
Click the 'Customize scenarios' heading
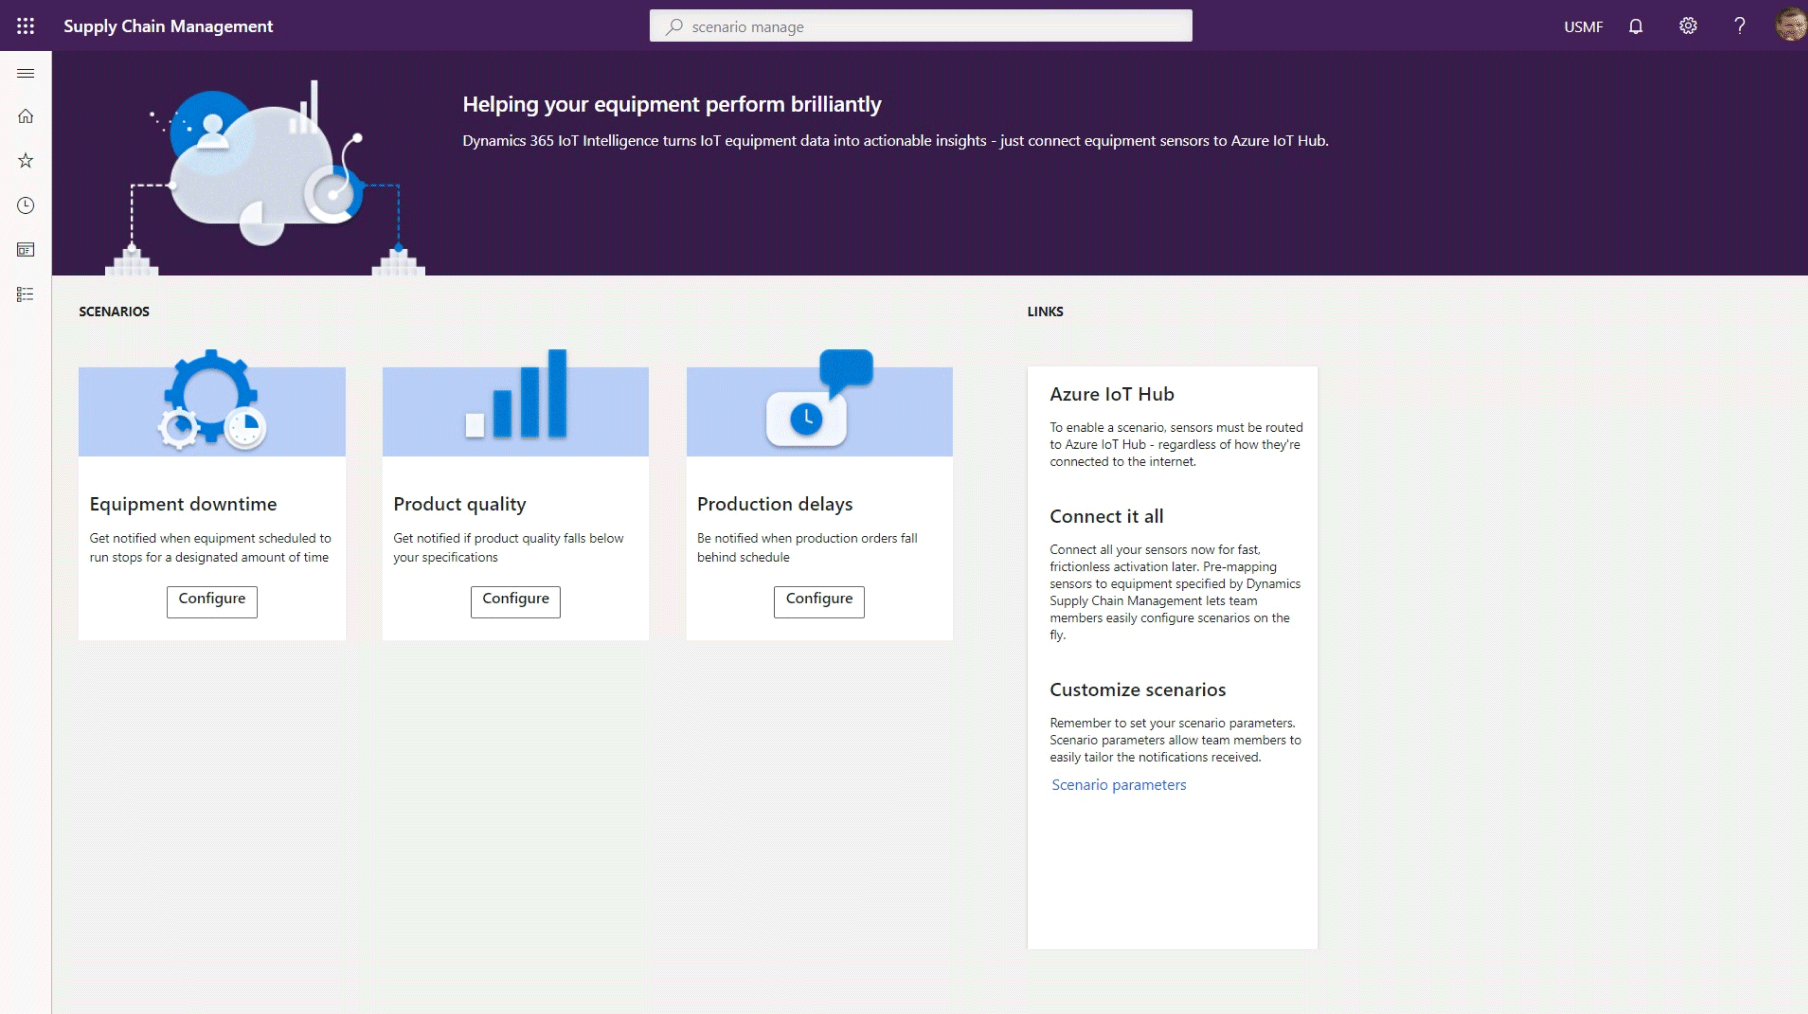click(1138, 689)
